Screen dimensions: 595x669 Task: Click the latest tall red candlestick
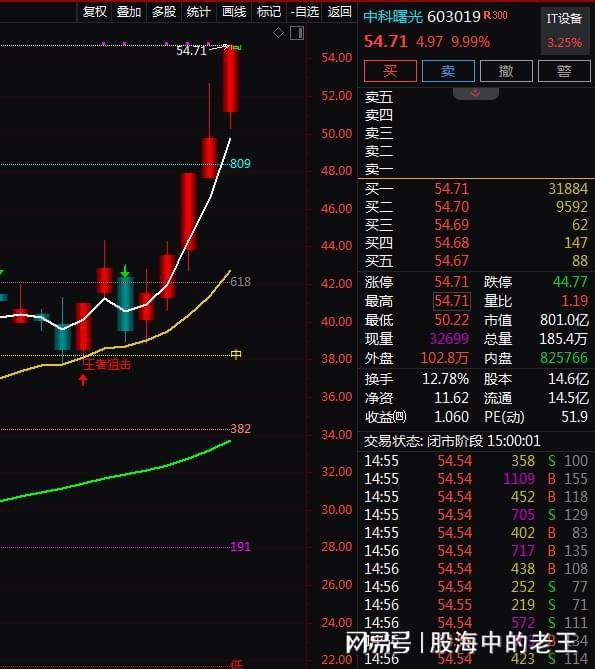pyautogui.click(x=230, y=80)
